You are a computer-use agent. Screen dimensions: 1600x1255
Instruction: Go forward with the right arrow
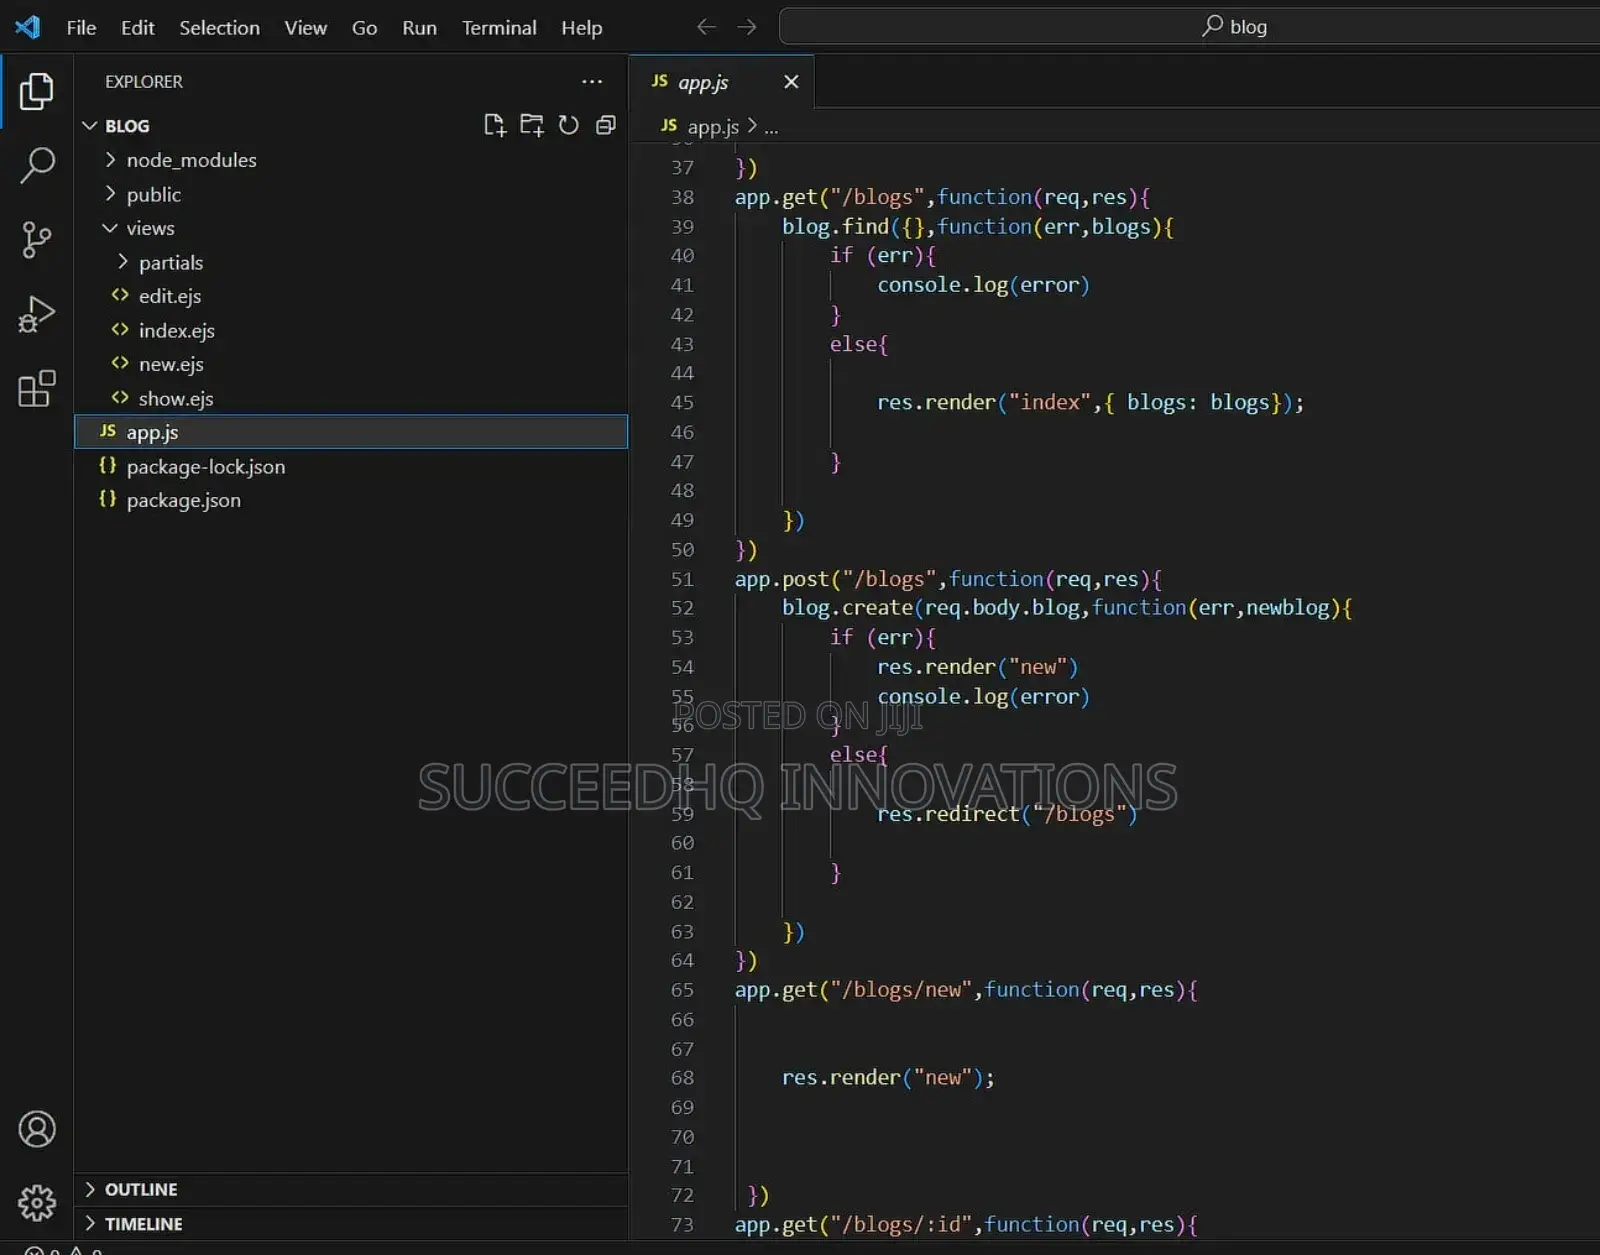tap(747, 27)
